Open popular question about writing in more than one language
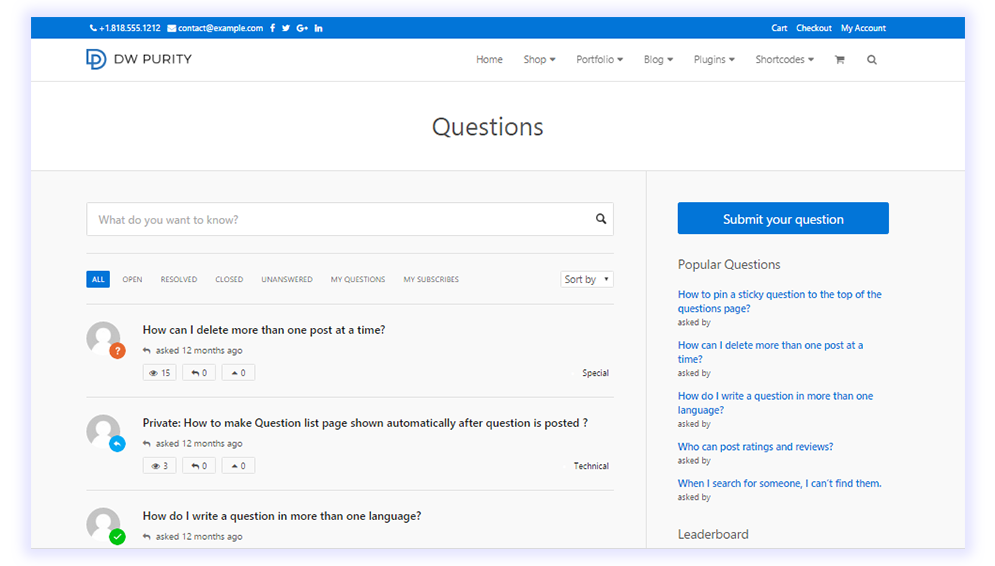The width and height of the screenshot is (995, 566). [775, 403]
